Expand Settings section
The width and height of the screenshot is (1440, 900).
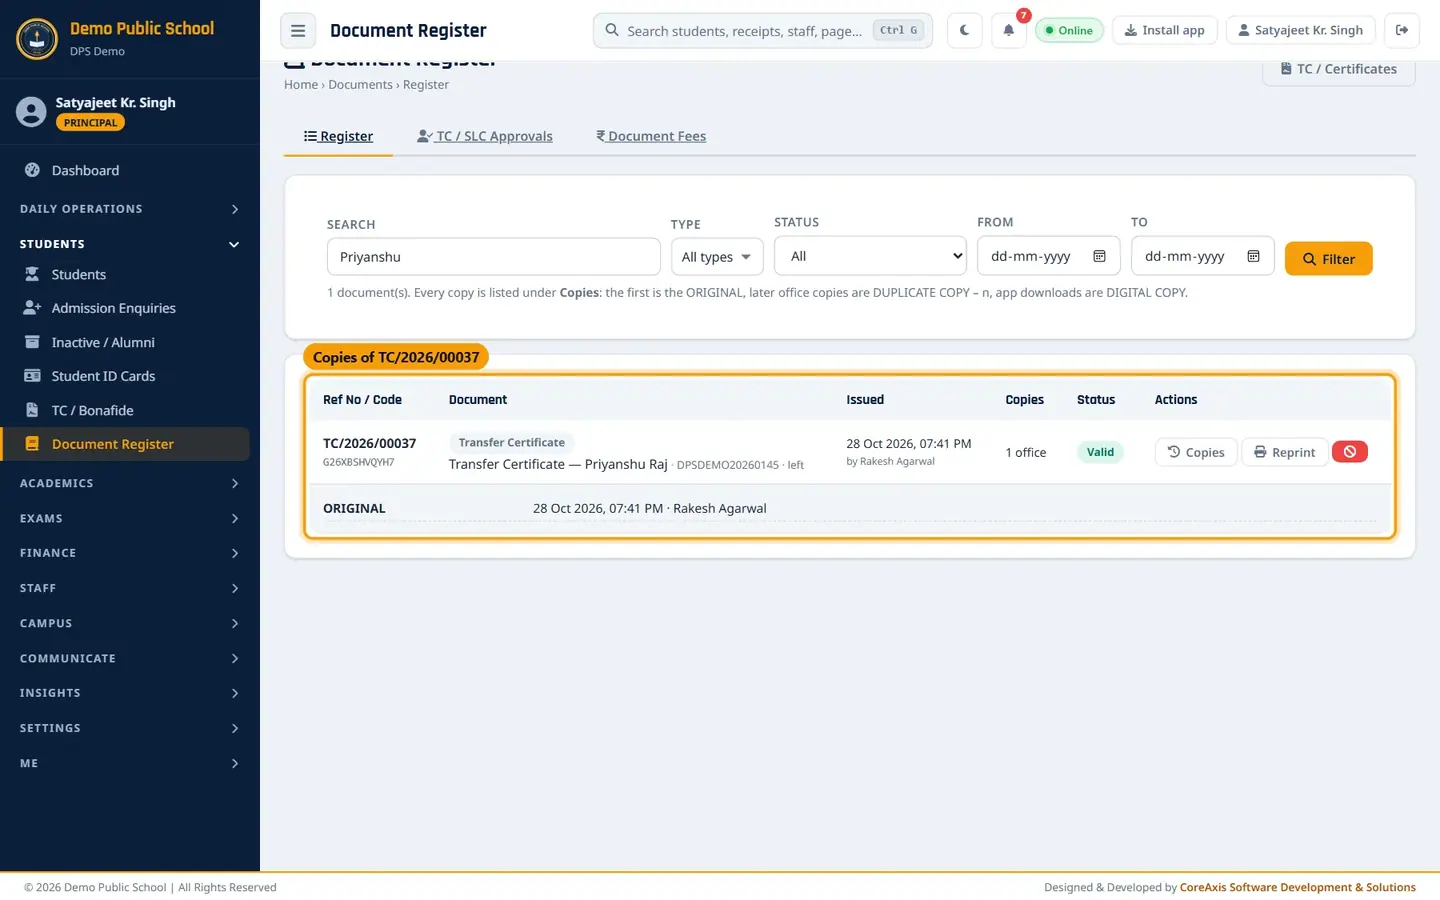click(130, 728)
